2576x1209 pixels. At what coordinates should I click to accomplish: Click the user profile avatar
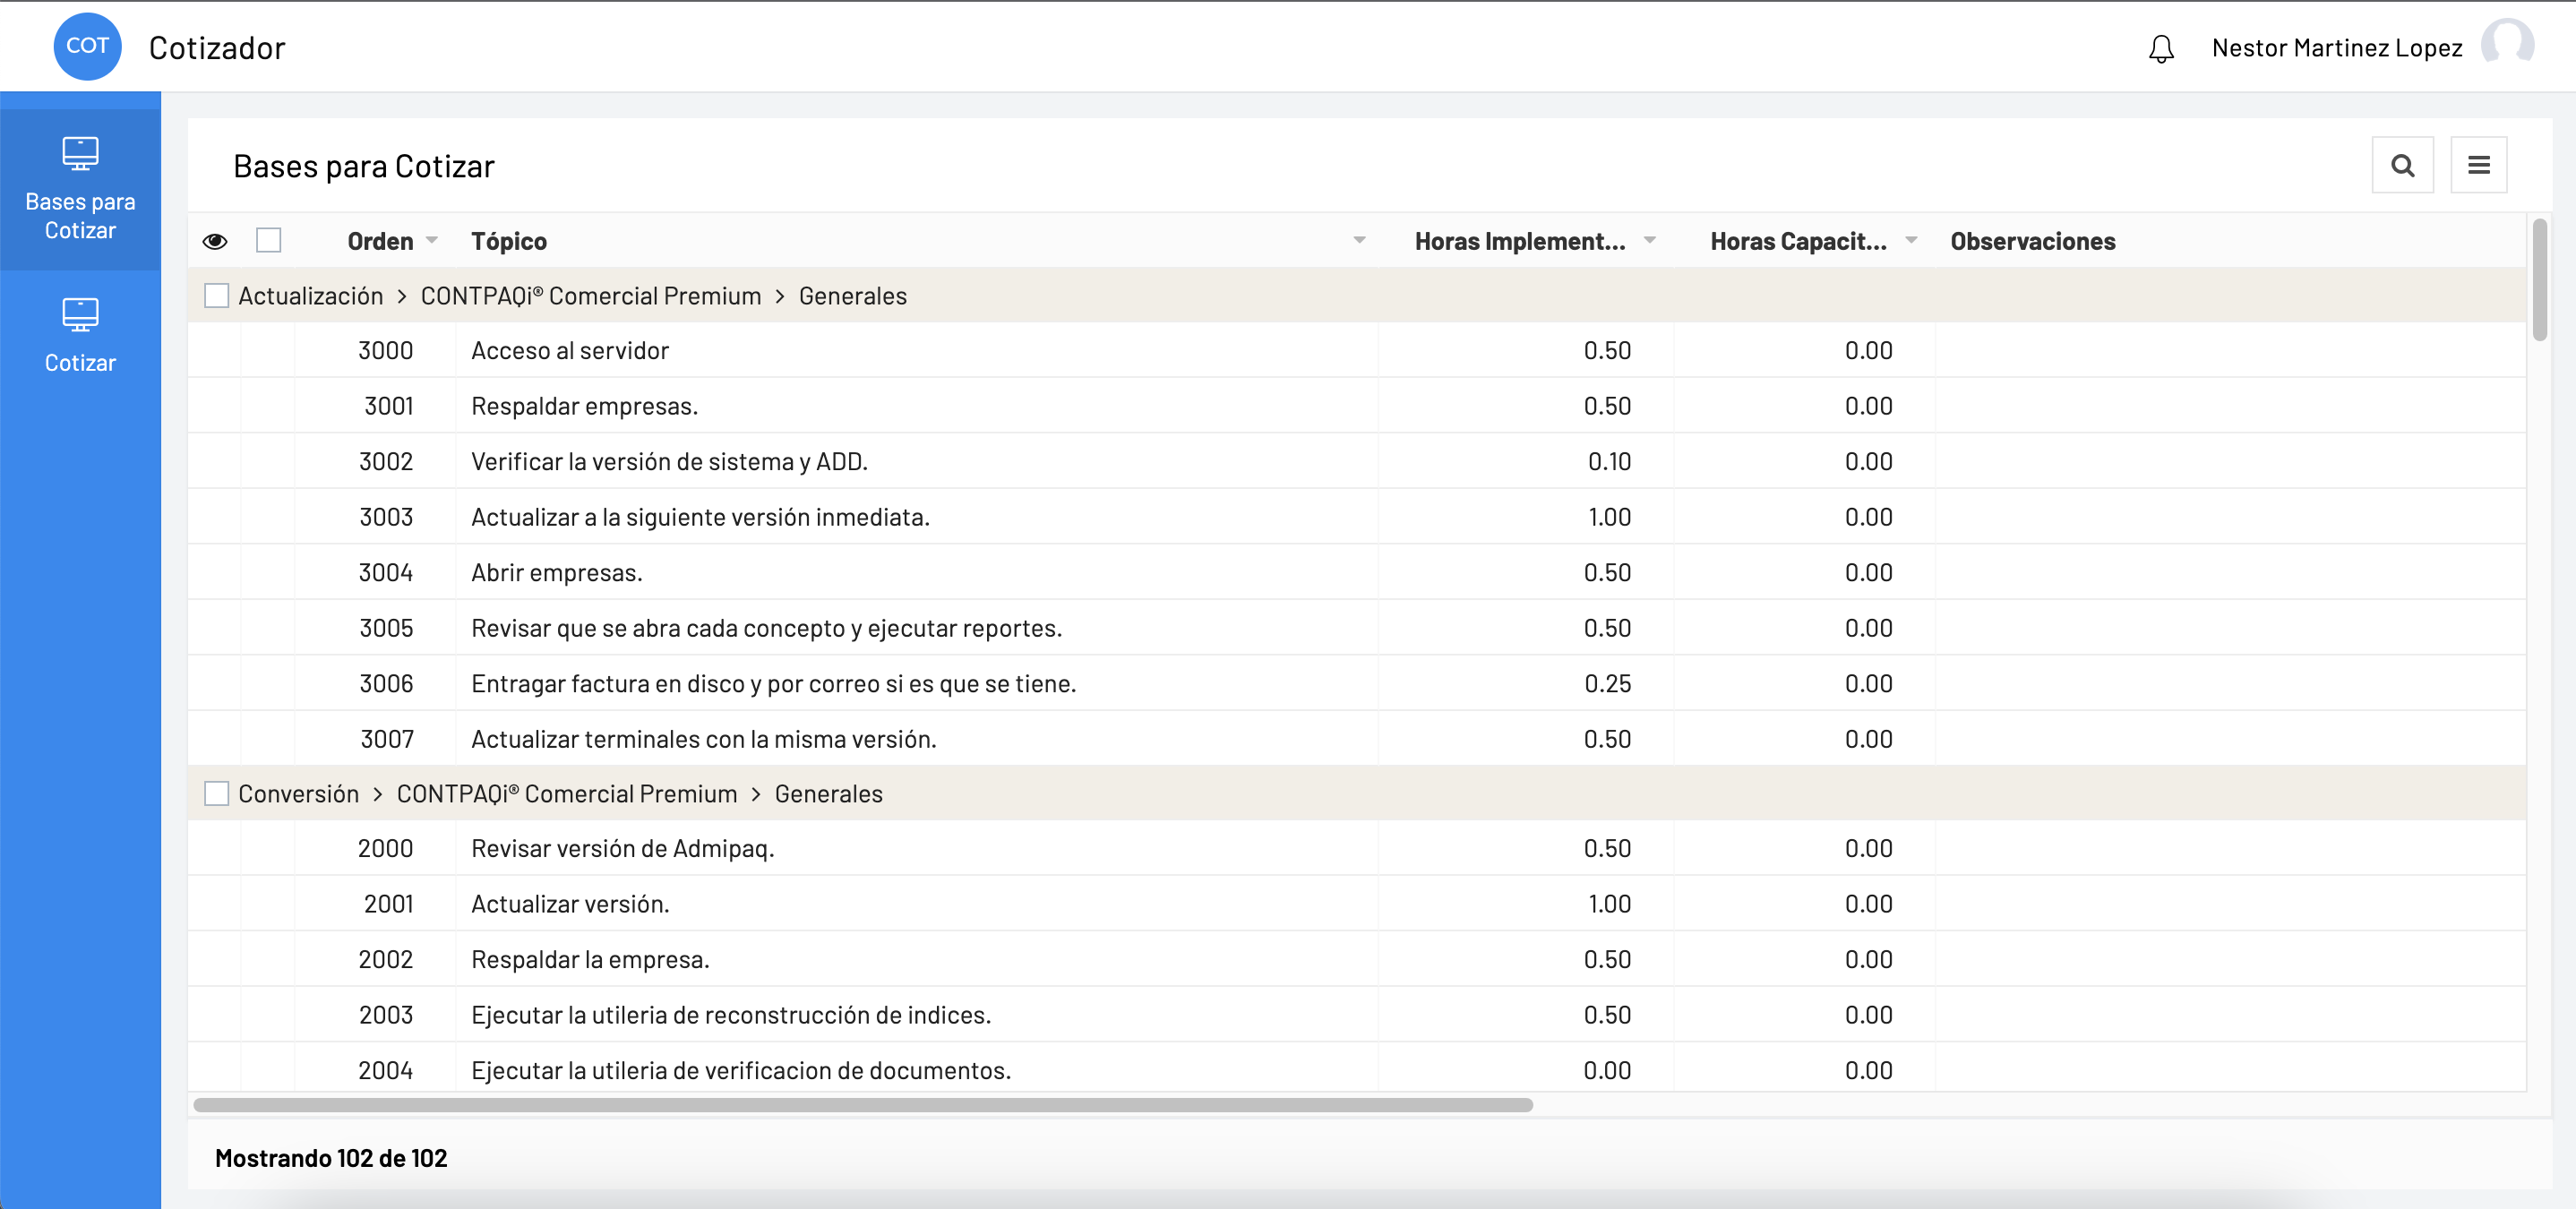pyautogui.click(x=2506, y=45)
